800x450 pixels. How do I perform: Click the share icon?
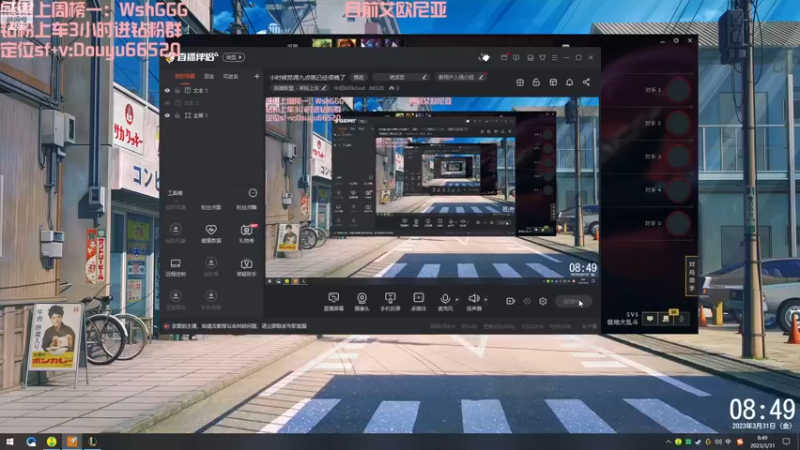pyautogui.click(x=586, y=82)
